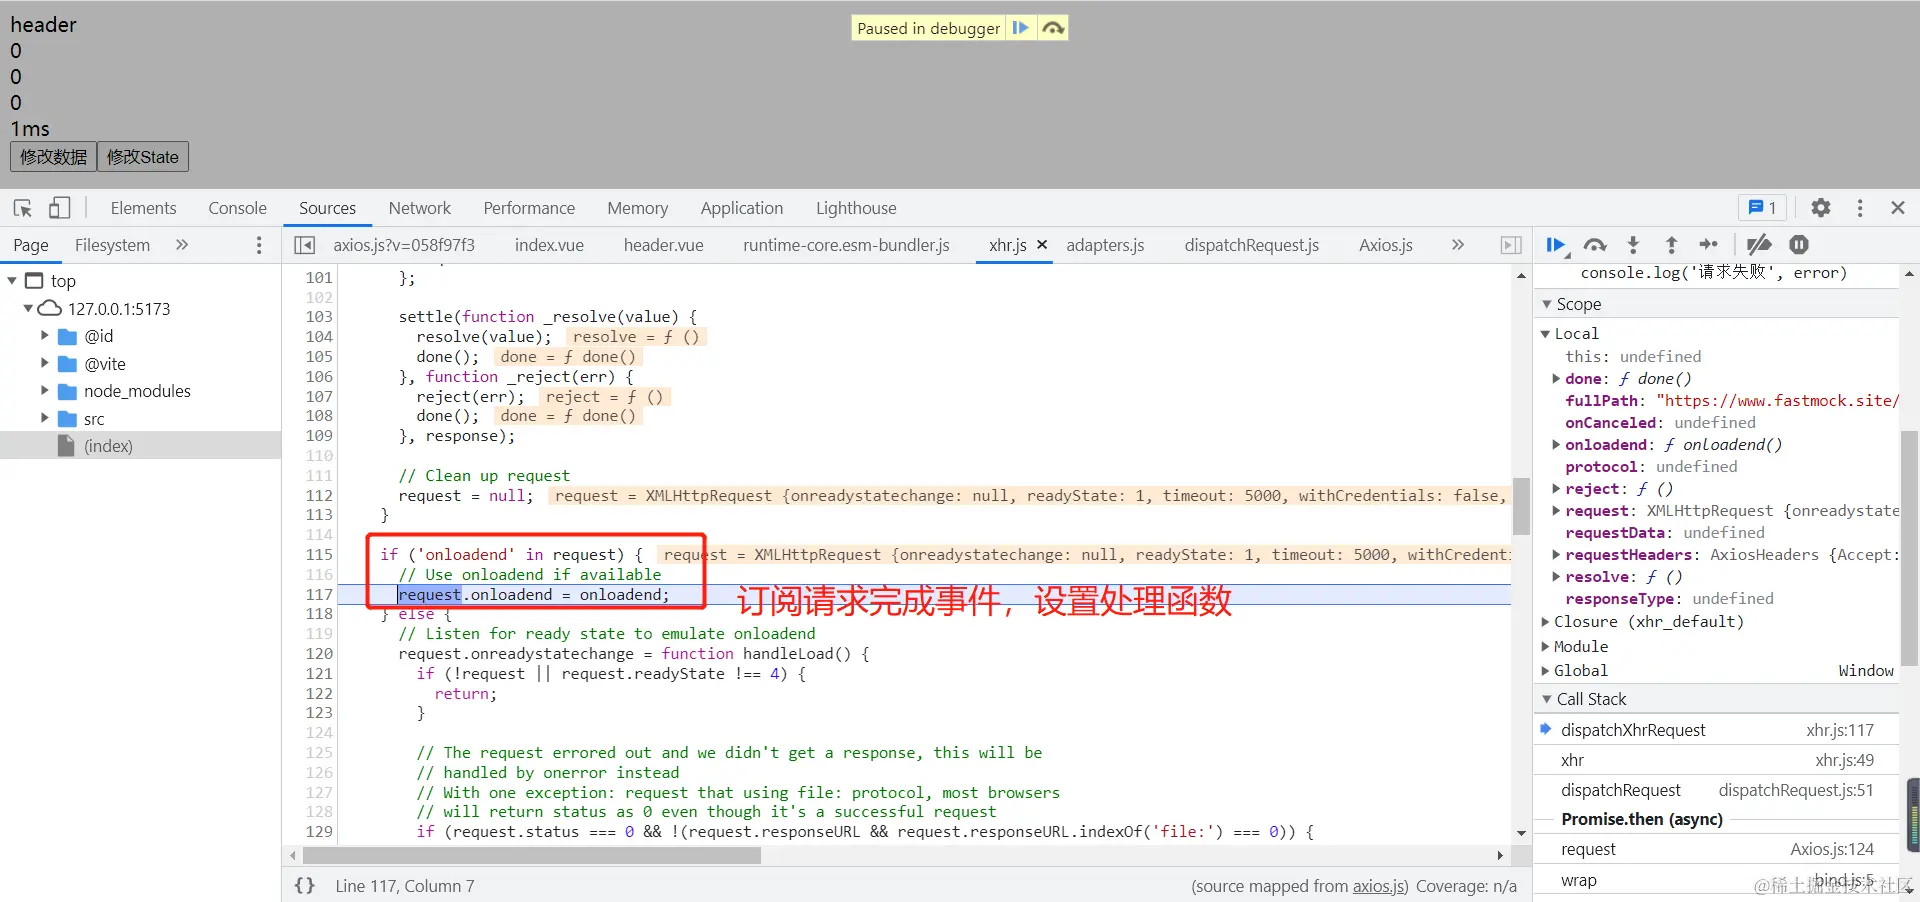Toggle pause on exceptions icon

pos(1799,245)
